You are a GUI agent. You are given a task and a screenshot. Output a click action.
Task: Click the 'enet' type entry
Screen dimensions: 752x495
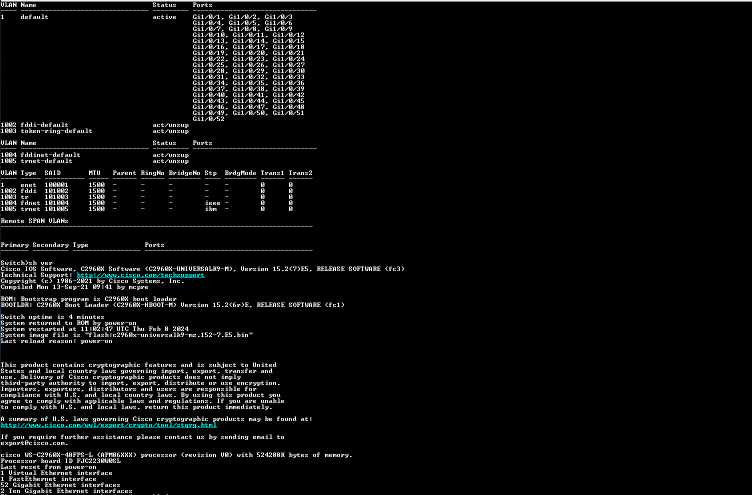[28, 185]
